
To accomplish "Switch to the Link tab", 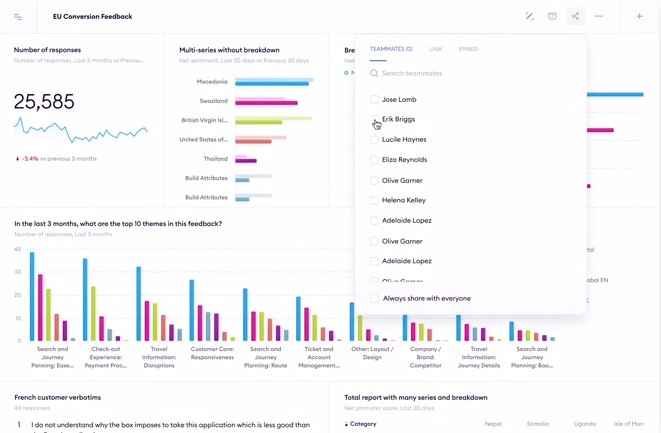I will click(x=435, y=49).
